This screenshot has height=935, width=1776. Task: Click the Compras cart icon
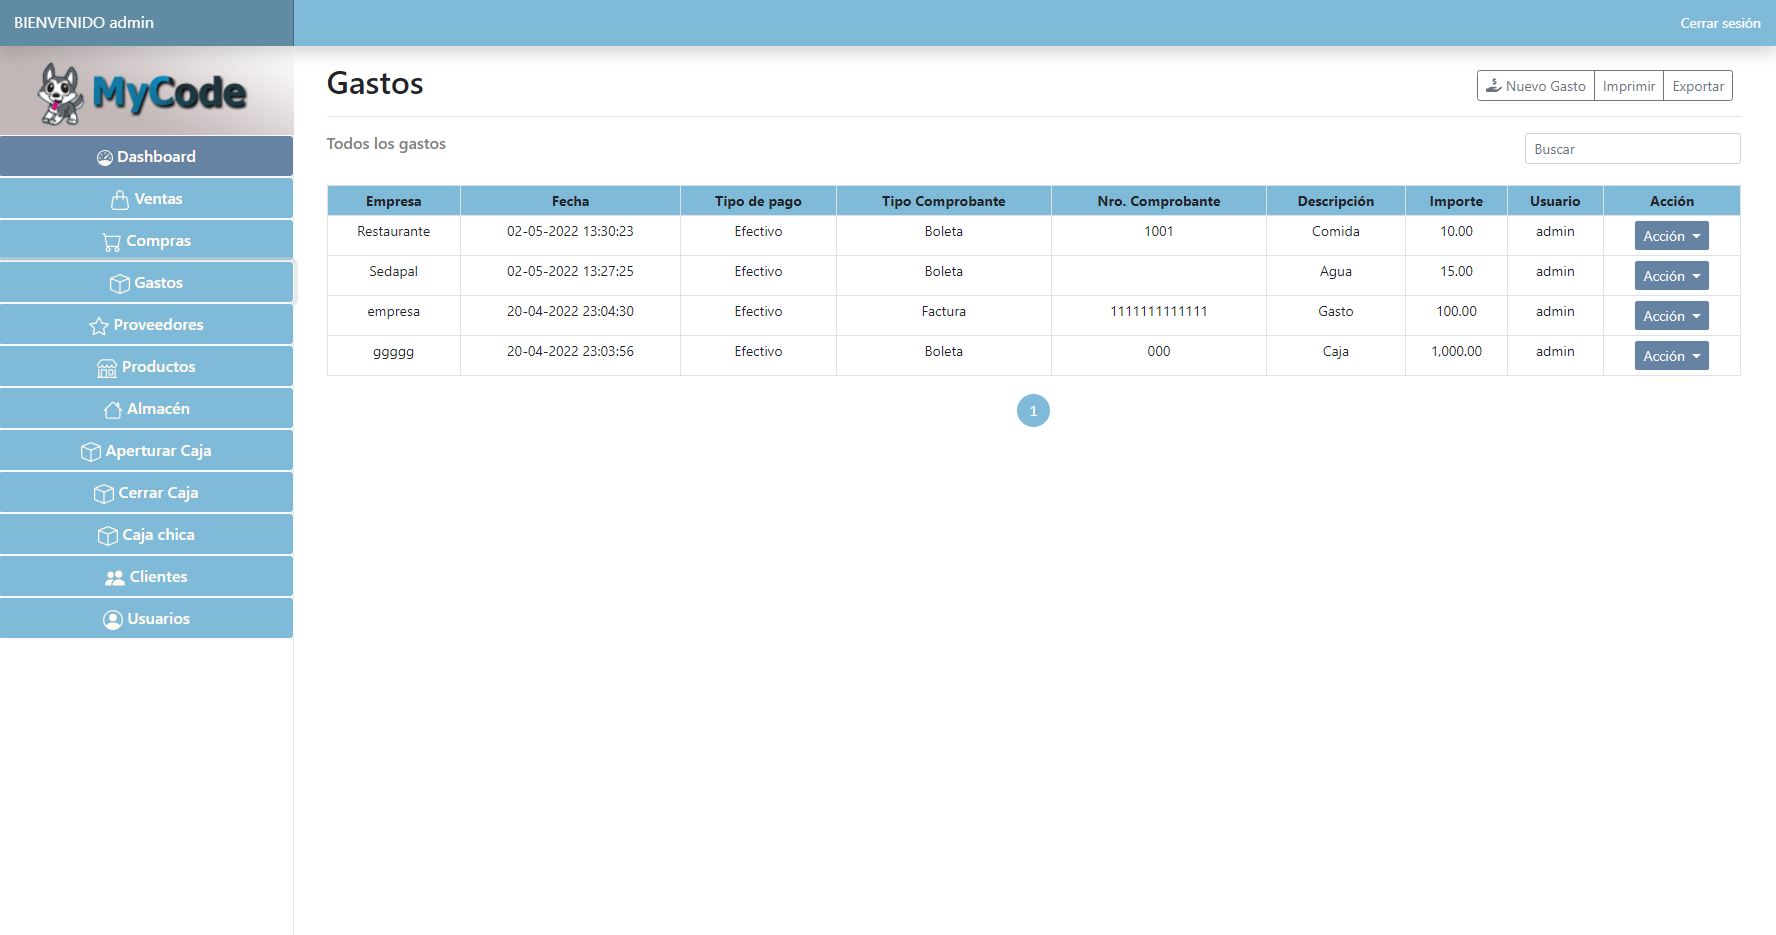click(x=111, y=242)
